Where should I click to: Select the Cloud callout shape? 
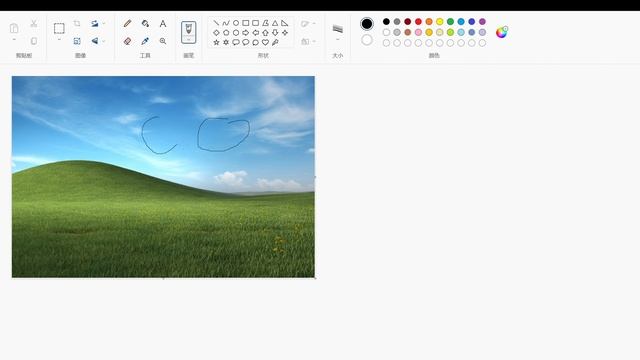click(x=256, y=42)
